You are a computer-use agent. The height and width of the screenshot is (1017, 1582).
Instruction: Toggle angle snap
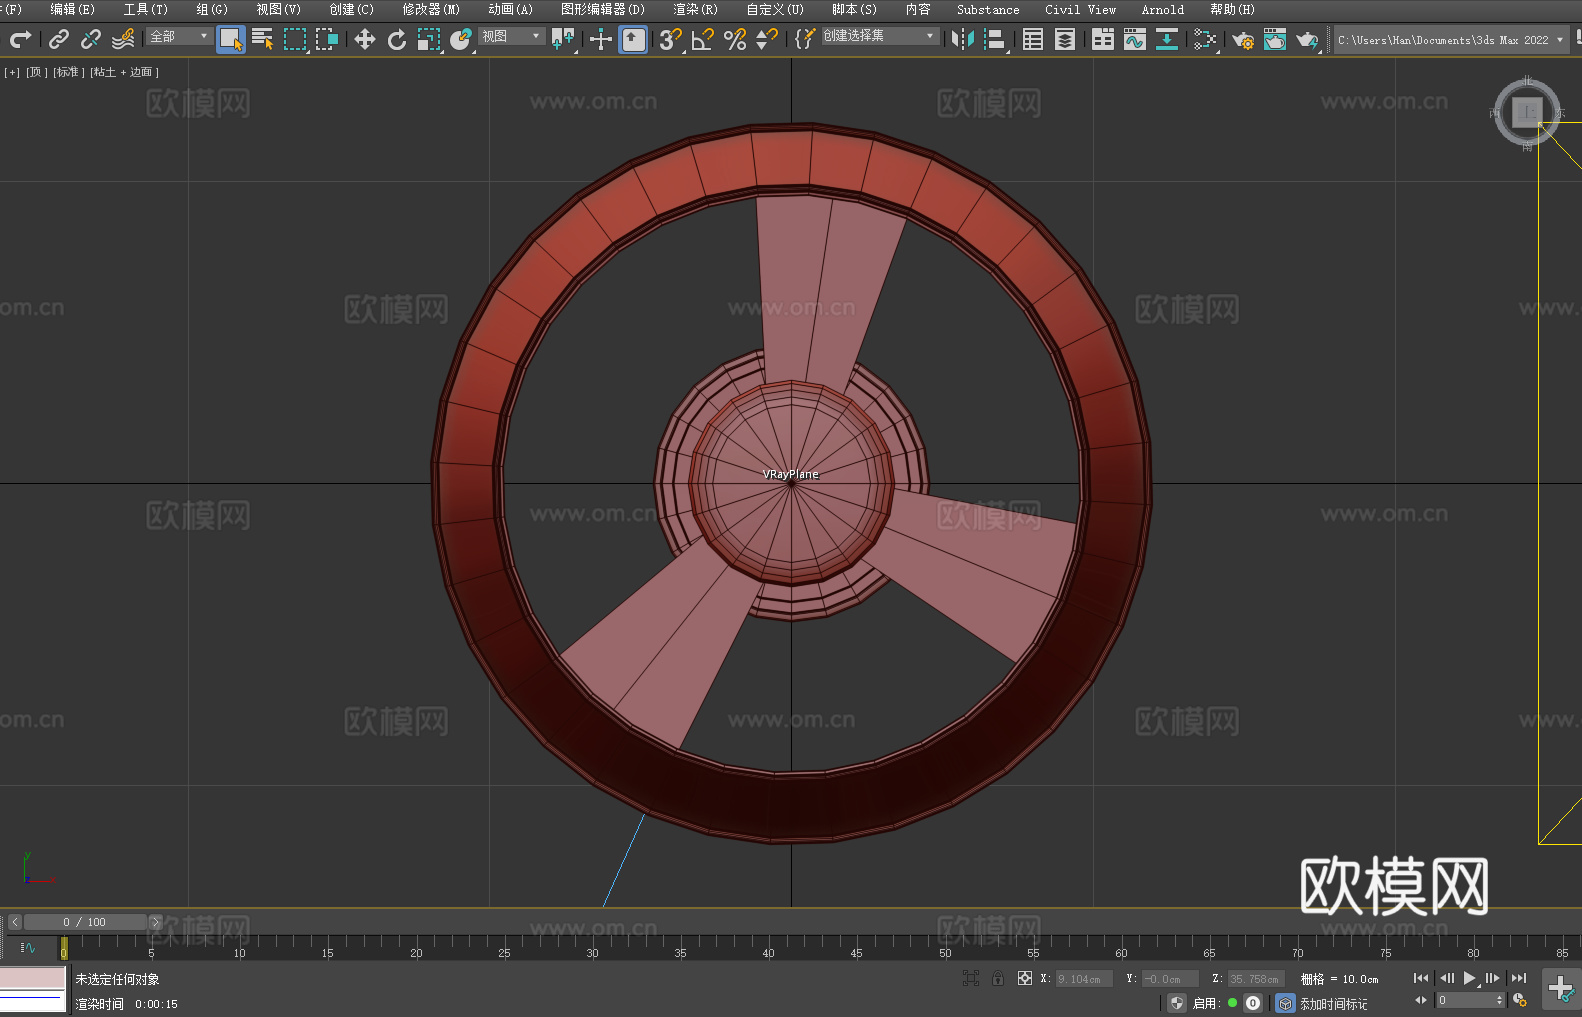coord(703,39)
